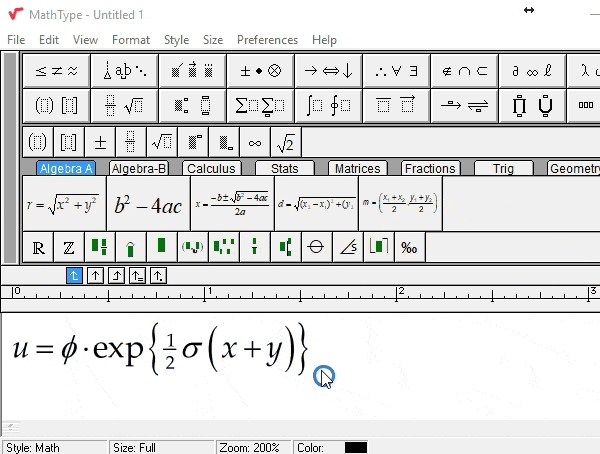Insert the circle with horizontal line symbol
The height and width of the screenshot is (454, 600).
[x=316, y=247]
